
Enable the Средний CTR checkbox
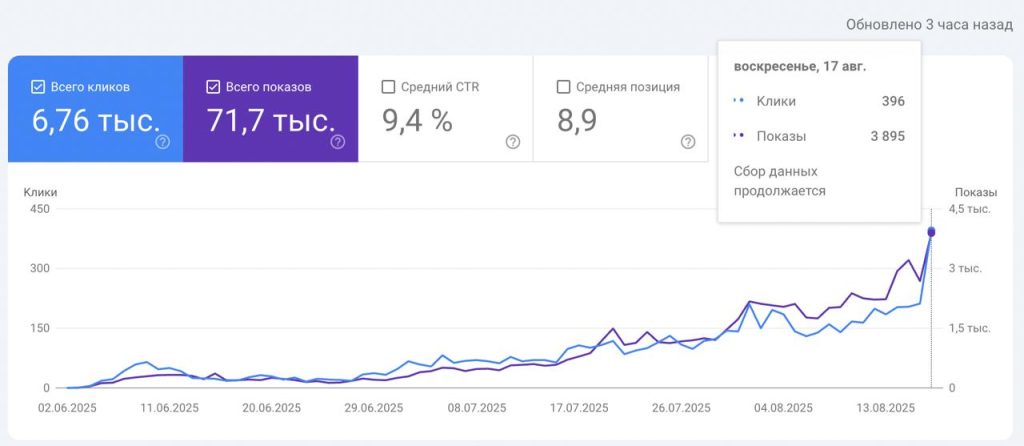coord(388,87)
